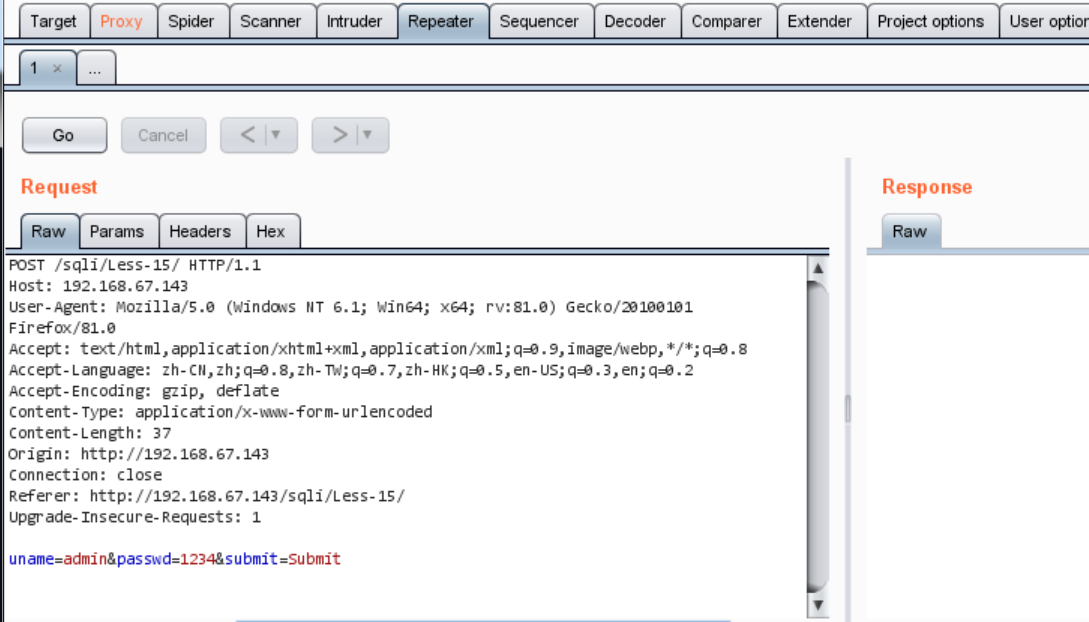Open the Scanner tab
1089x622 pixels.
pyautogui.click(x=271, y=22)
